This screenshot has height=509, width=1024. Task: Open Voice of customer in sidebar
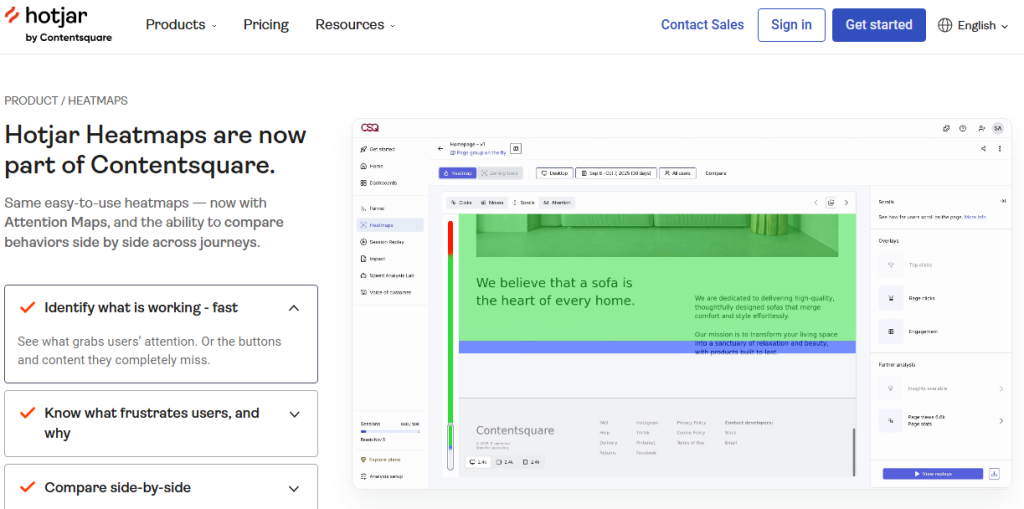coord(386,292)
